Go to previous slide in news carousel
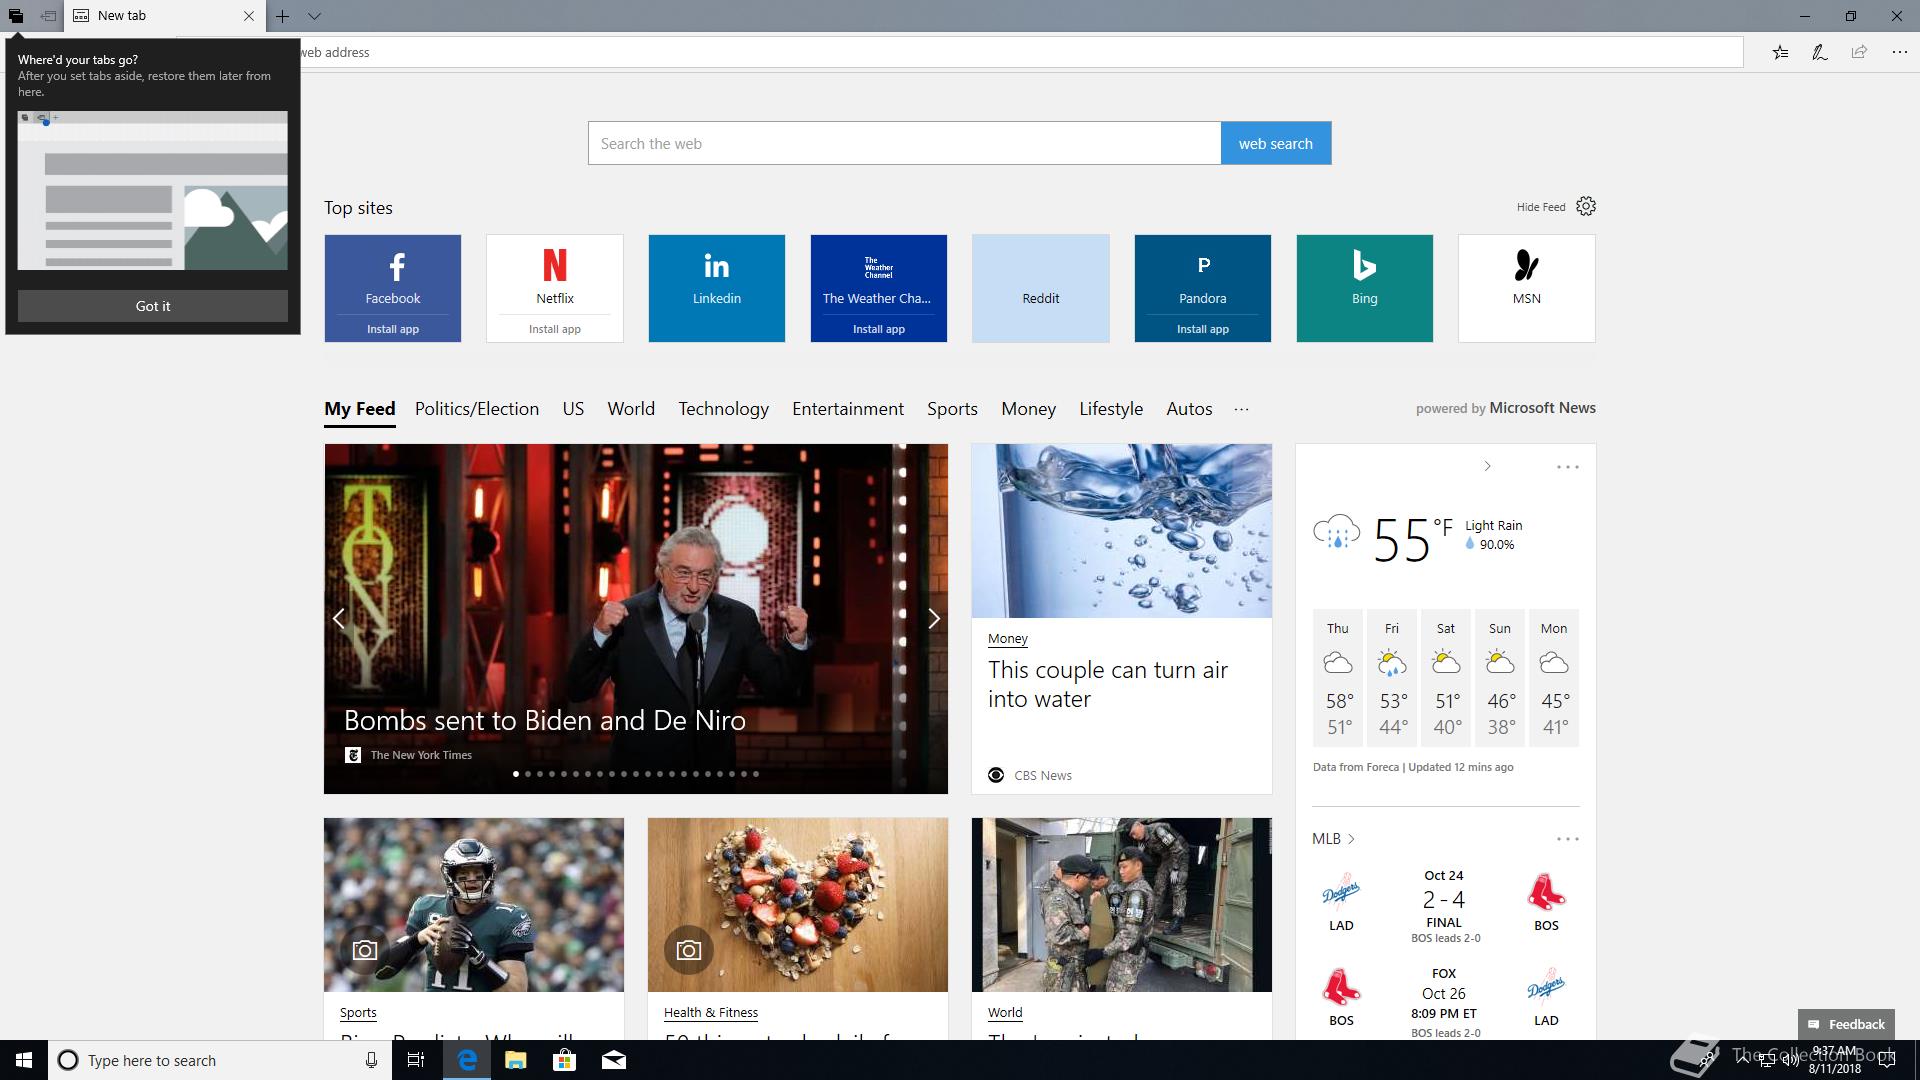The width and height of the screenshot is (1920, 1080). [339, 619]
